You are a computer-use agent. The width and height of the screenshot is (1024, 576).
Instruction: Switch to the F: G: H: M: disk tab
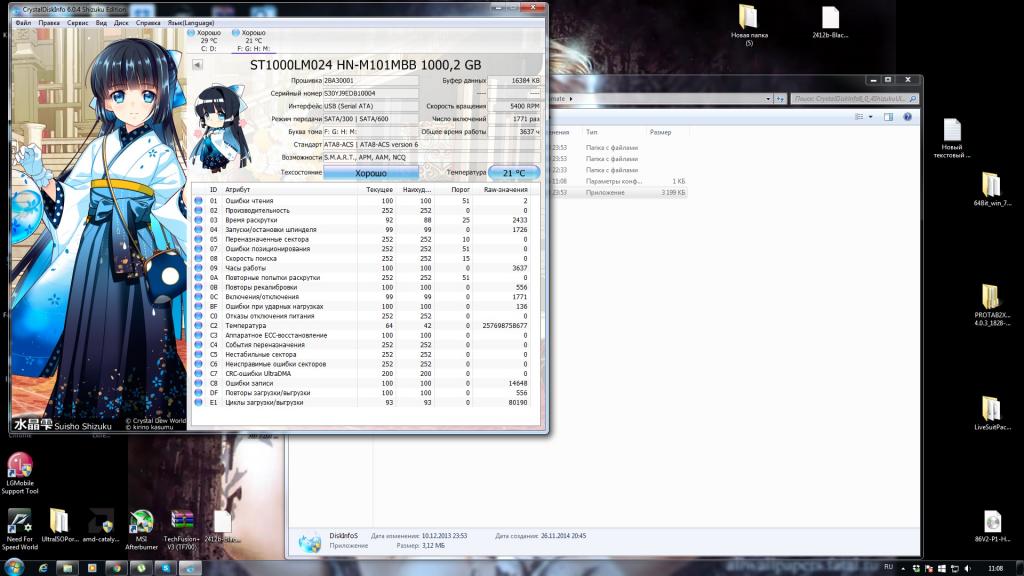pos(251,40)
